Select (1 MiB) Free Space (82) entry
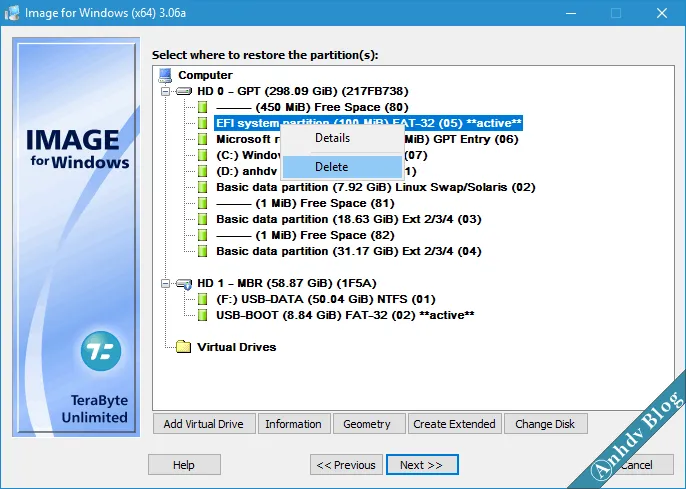Viewport: 686px width, 489px height. [x=305, y=235]
